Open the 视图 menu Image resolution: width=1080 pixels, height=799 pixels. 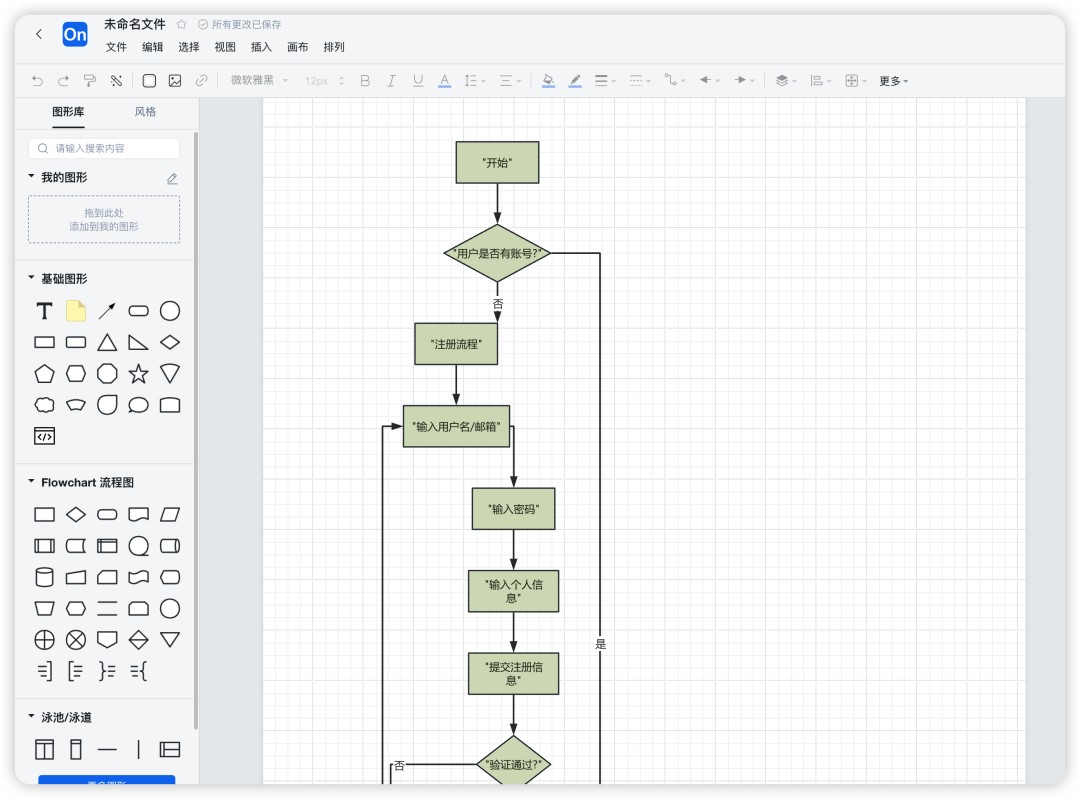225,47
